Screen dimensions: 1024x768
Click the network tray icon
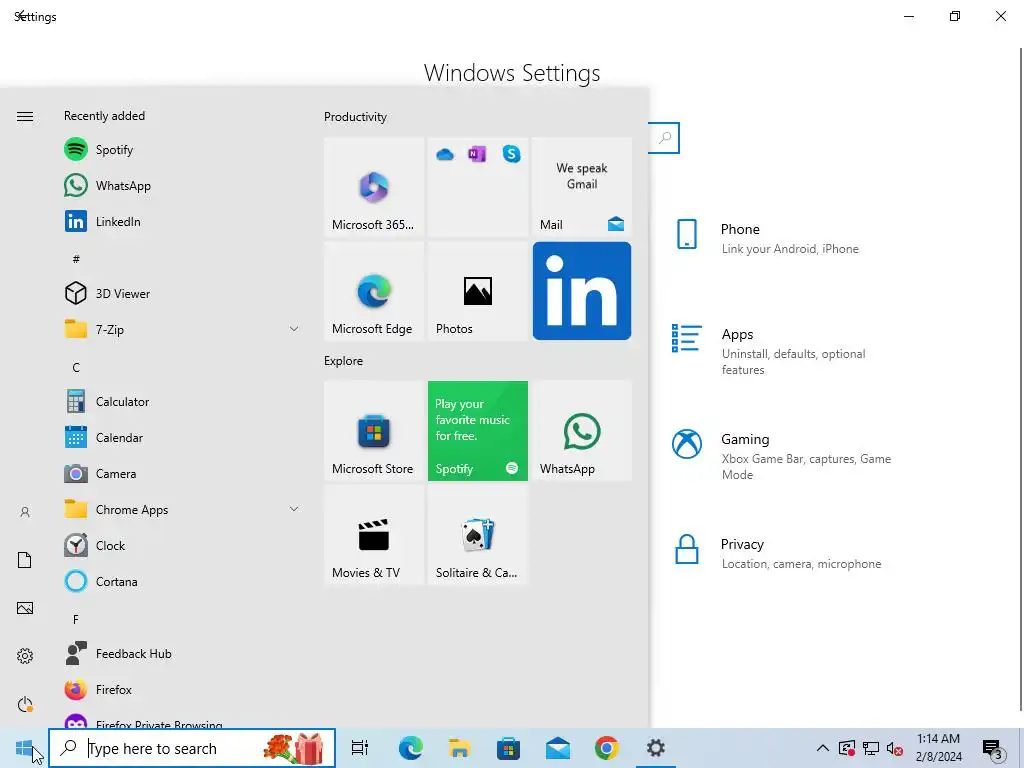(871, 748)
